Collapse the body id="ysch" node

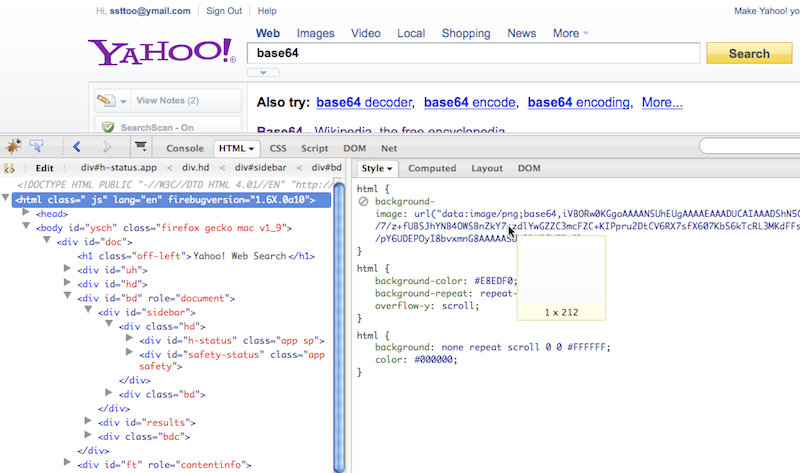26,226
